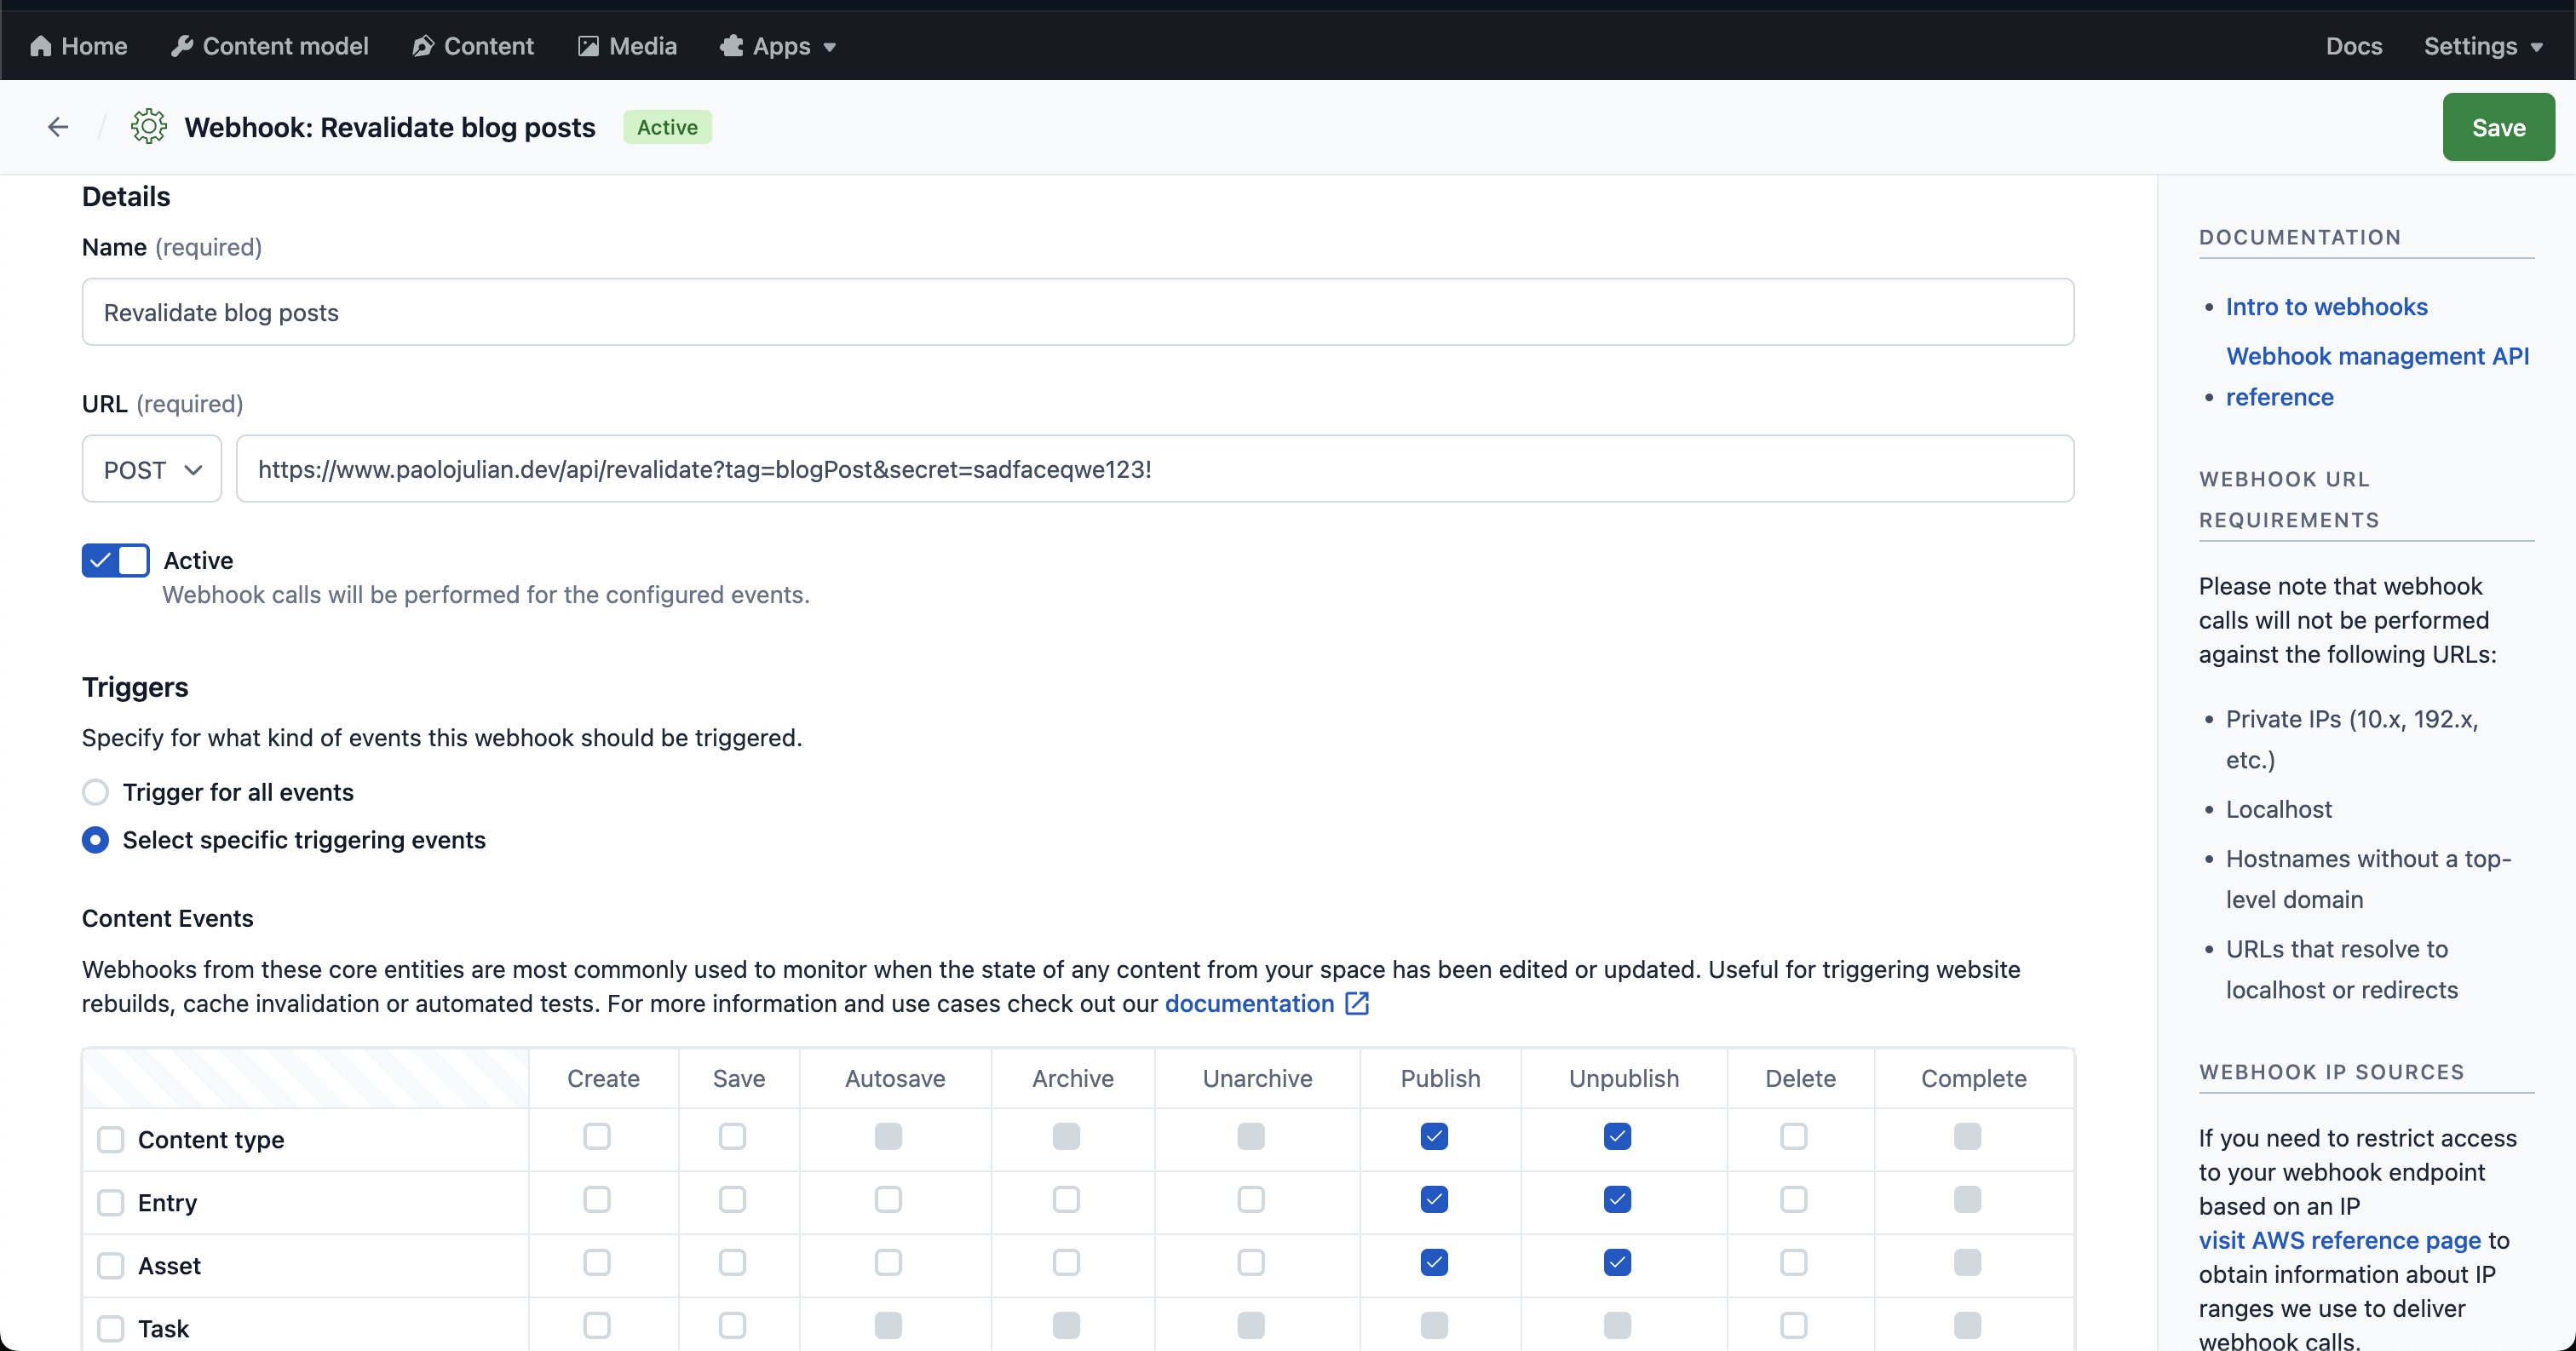Open the POST method dropdown
This screenshot has width=2576, height=1351.
pos(152,469)
